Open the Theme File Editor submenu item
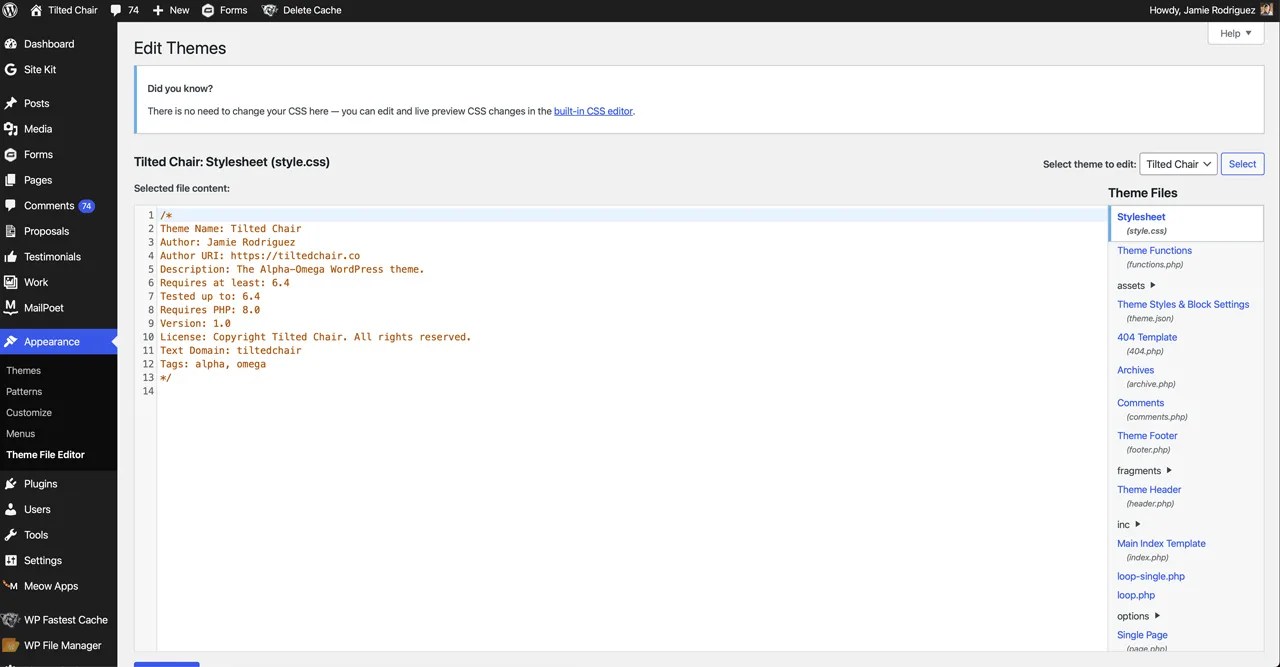Viewport: 1280px width, 667px height. pos(46,455)
